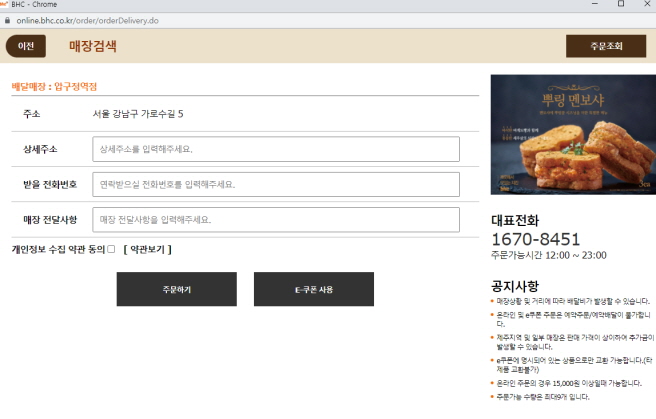Select the 매장 전달사항 message field
Viewport: 656px width, 419px height.
tap(276, 220)
